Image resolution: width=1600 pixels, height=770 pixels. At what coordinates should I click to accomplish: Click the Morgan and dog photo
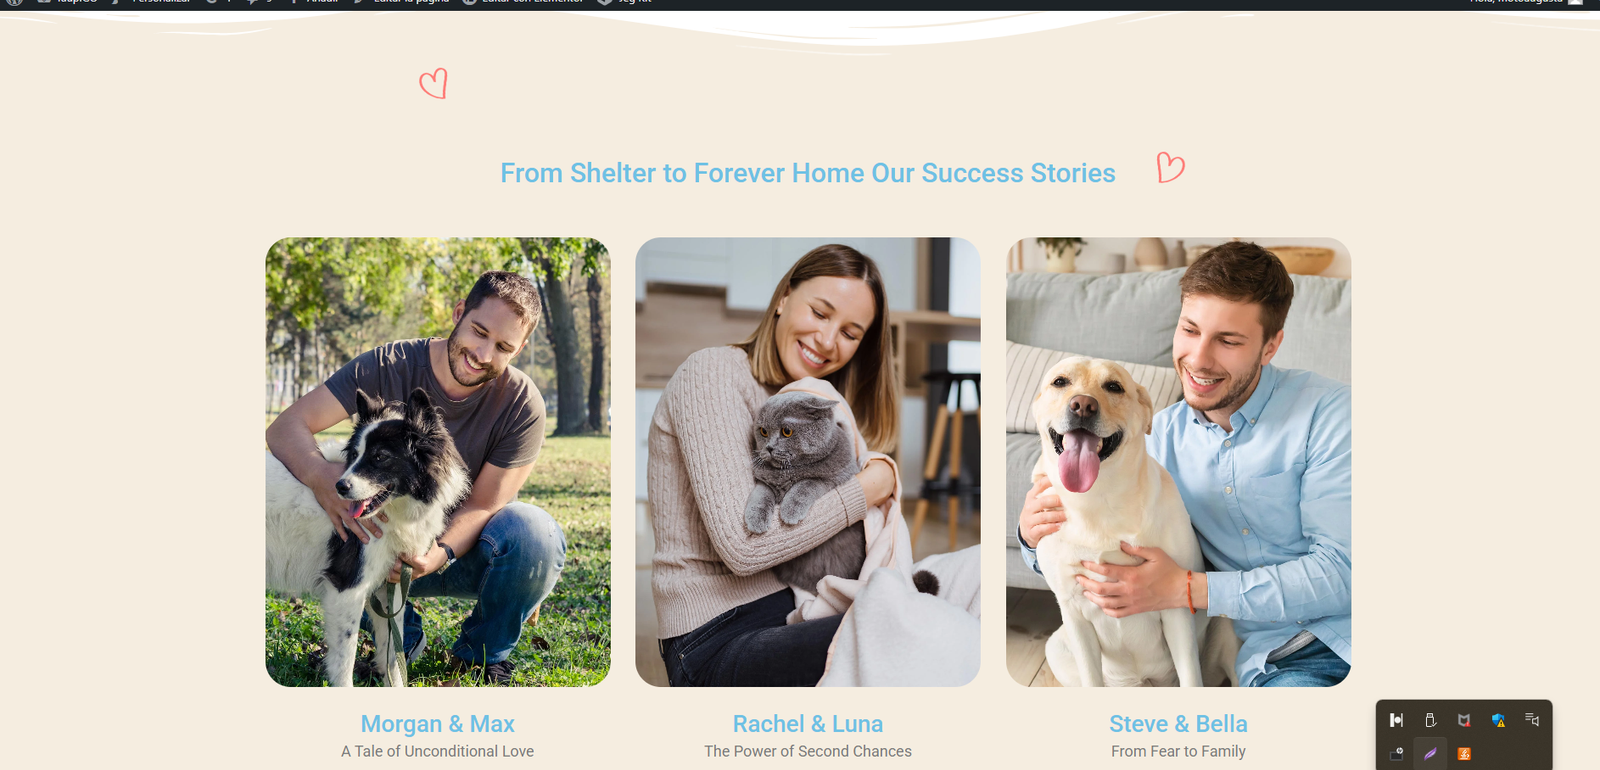point(438,462)
